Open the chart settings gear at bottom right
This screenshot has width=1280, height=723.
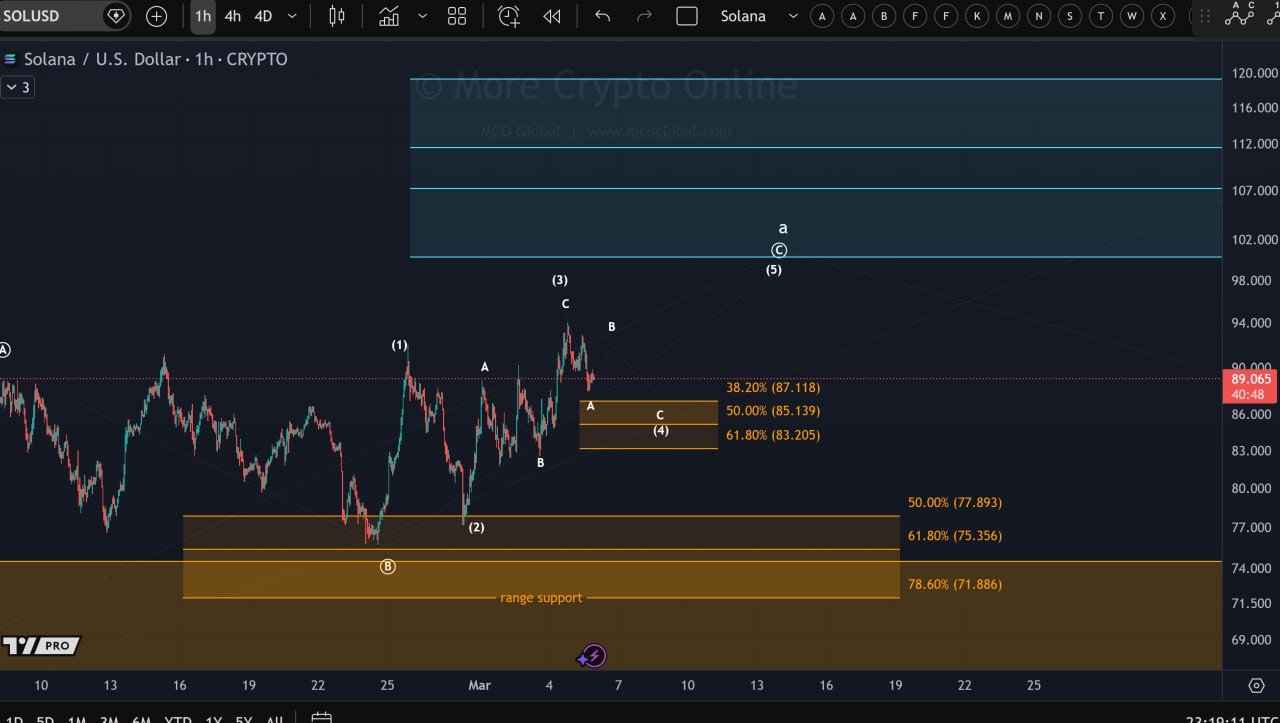[1257, 686]
